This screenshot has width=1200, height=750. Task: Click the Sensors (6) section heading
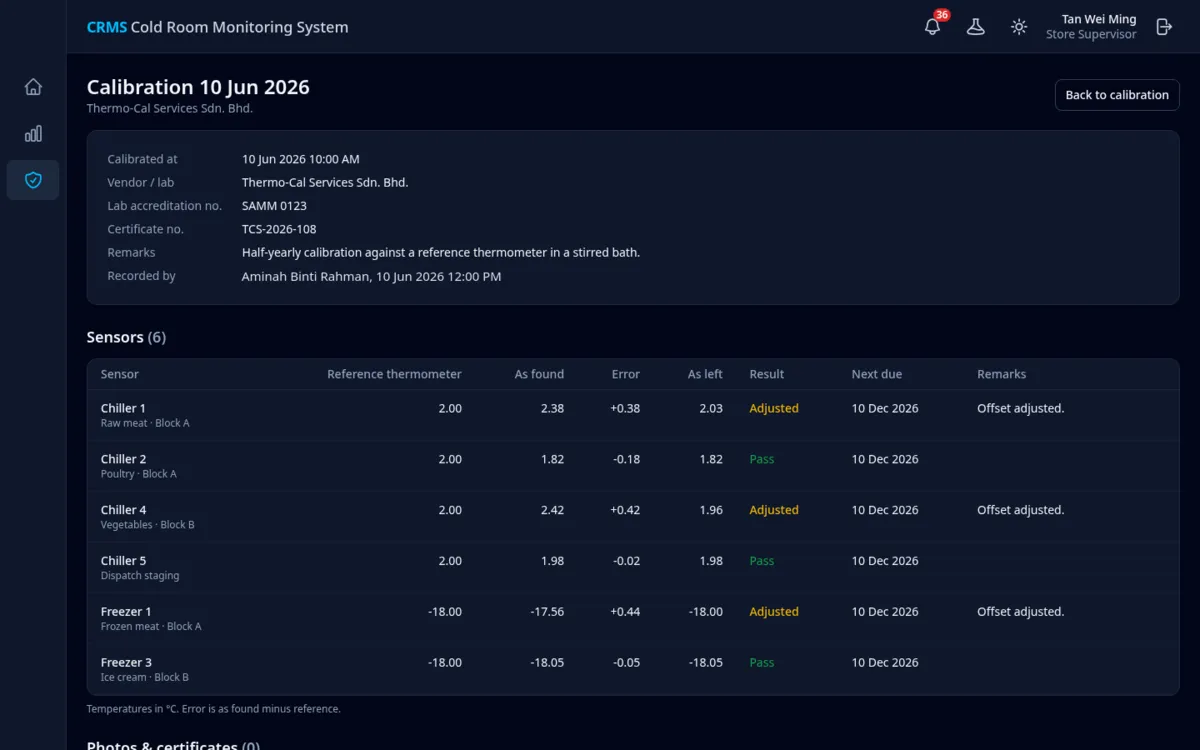click(126, 337)
